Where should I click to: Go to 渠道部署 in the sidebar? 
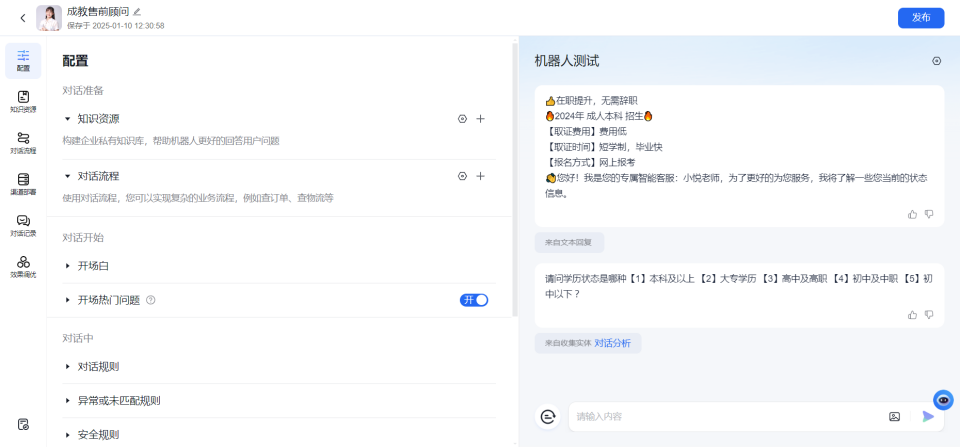pyautogui.click(x=22, y=183)
